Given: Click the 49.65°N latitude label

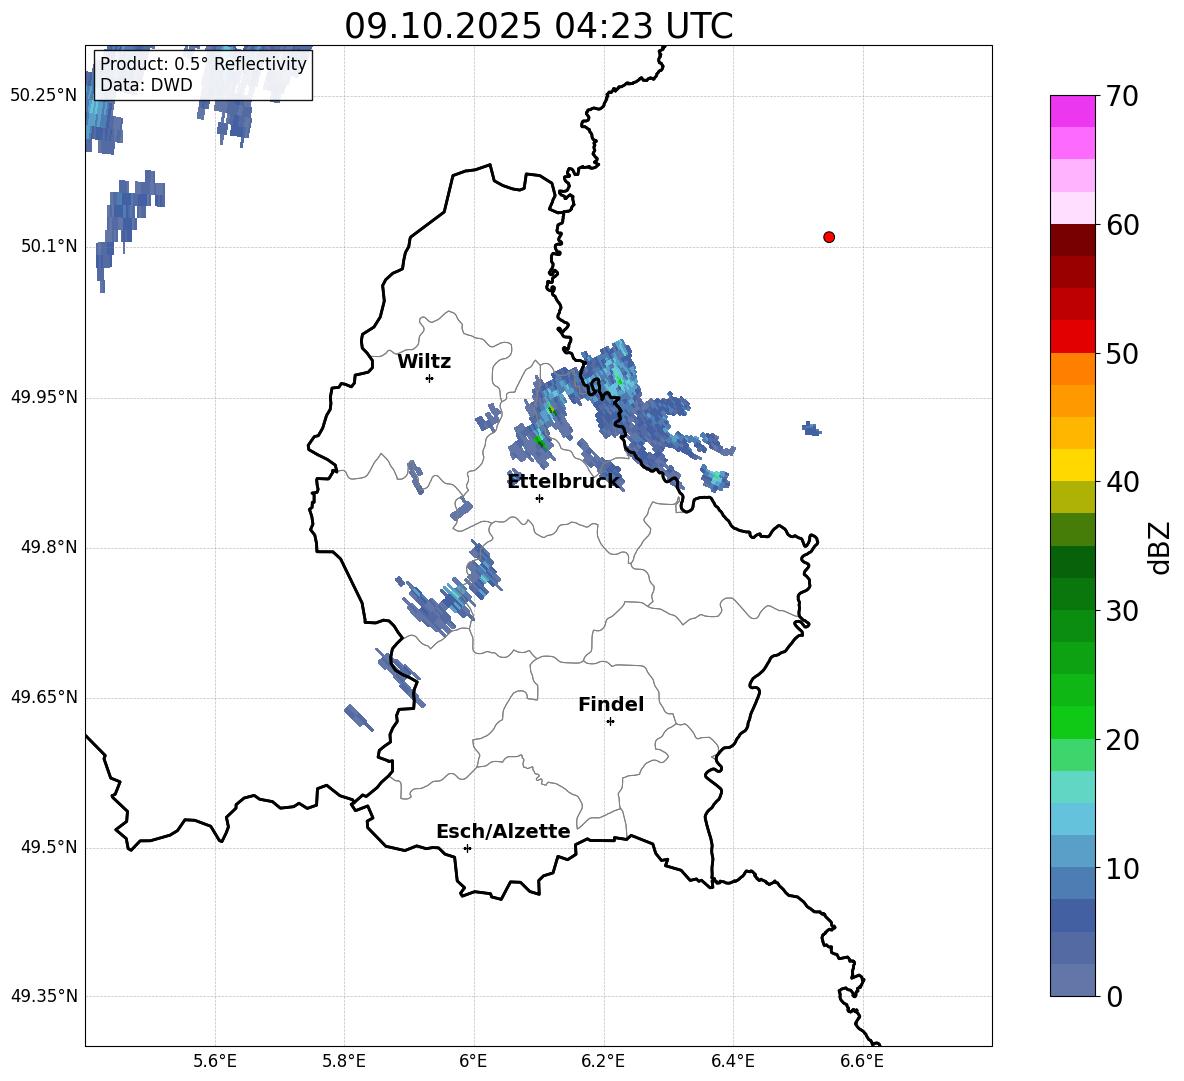Looking at the screenshot, I should click(x=44, y=697).
